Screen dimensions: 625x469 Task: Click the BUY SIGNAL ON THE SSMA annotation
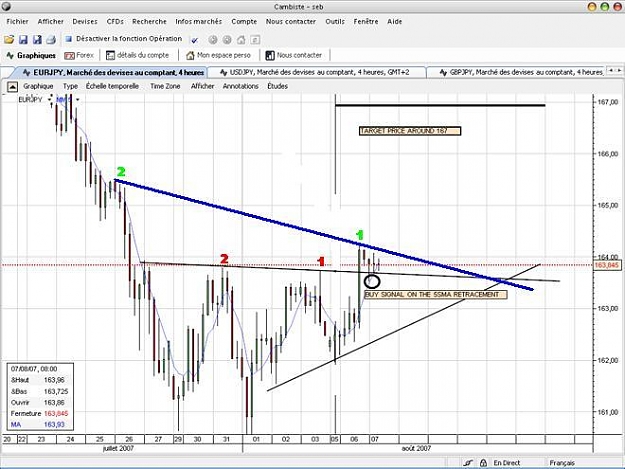pyautogui.click(x=436, y=294)
